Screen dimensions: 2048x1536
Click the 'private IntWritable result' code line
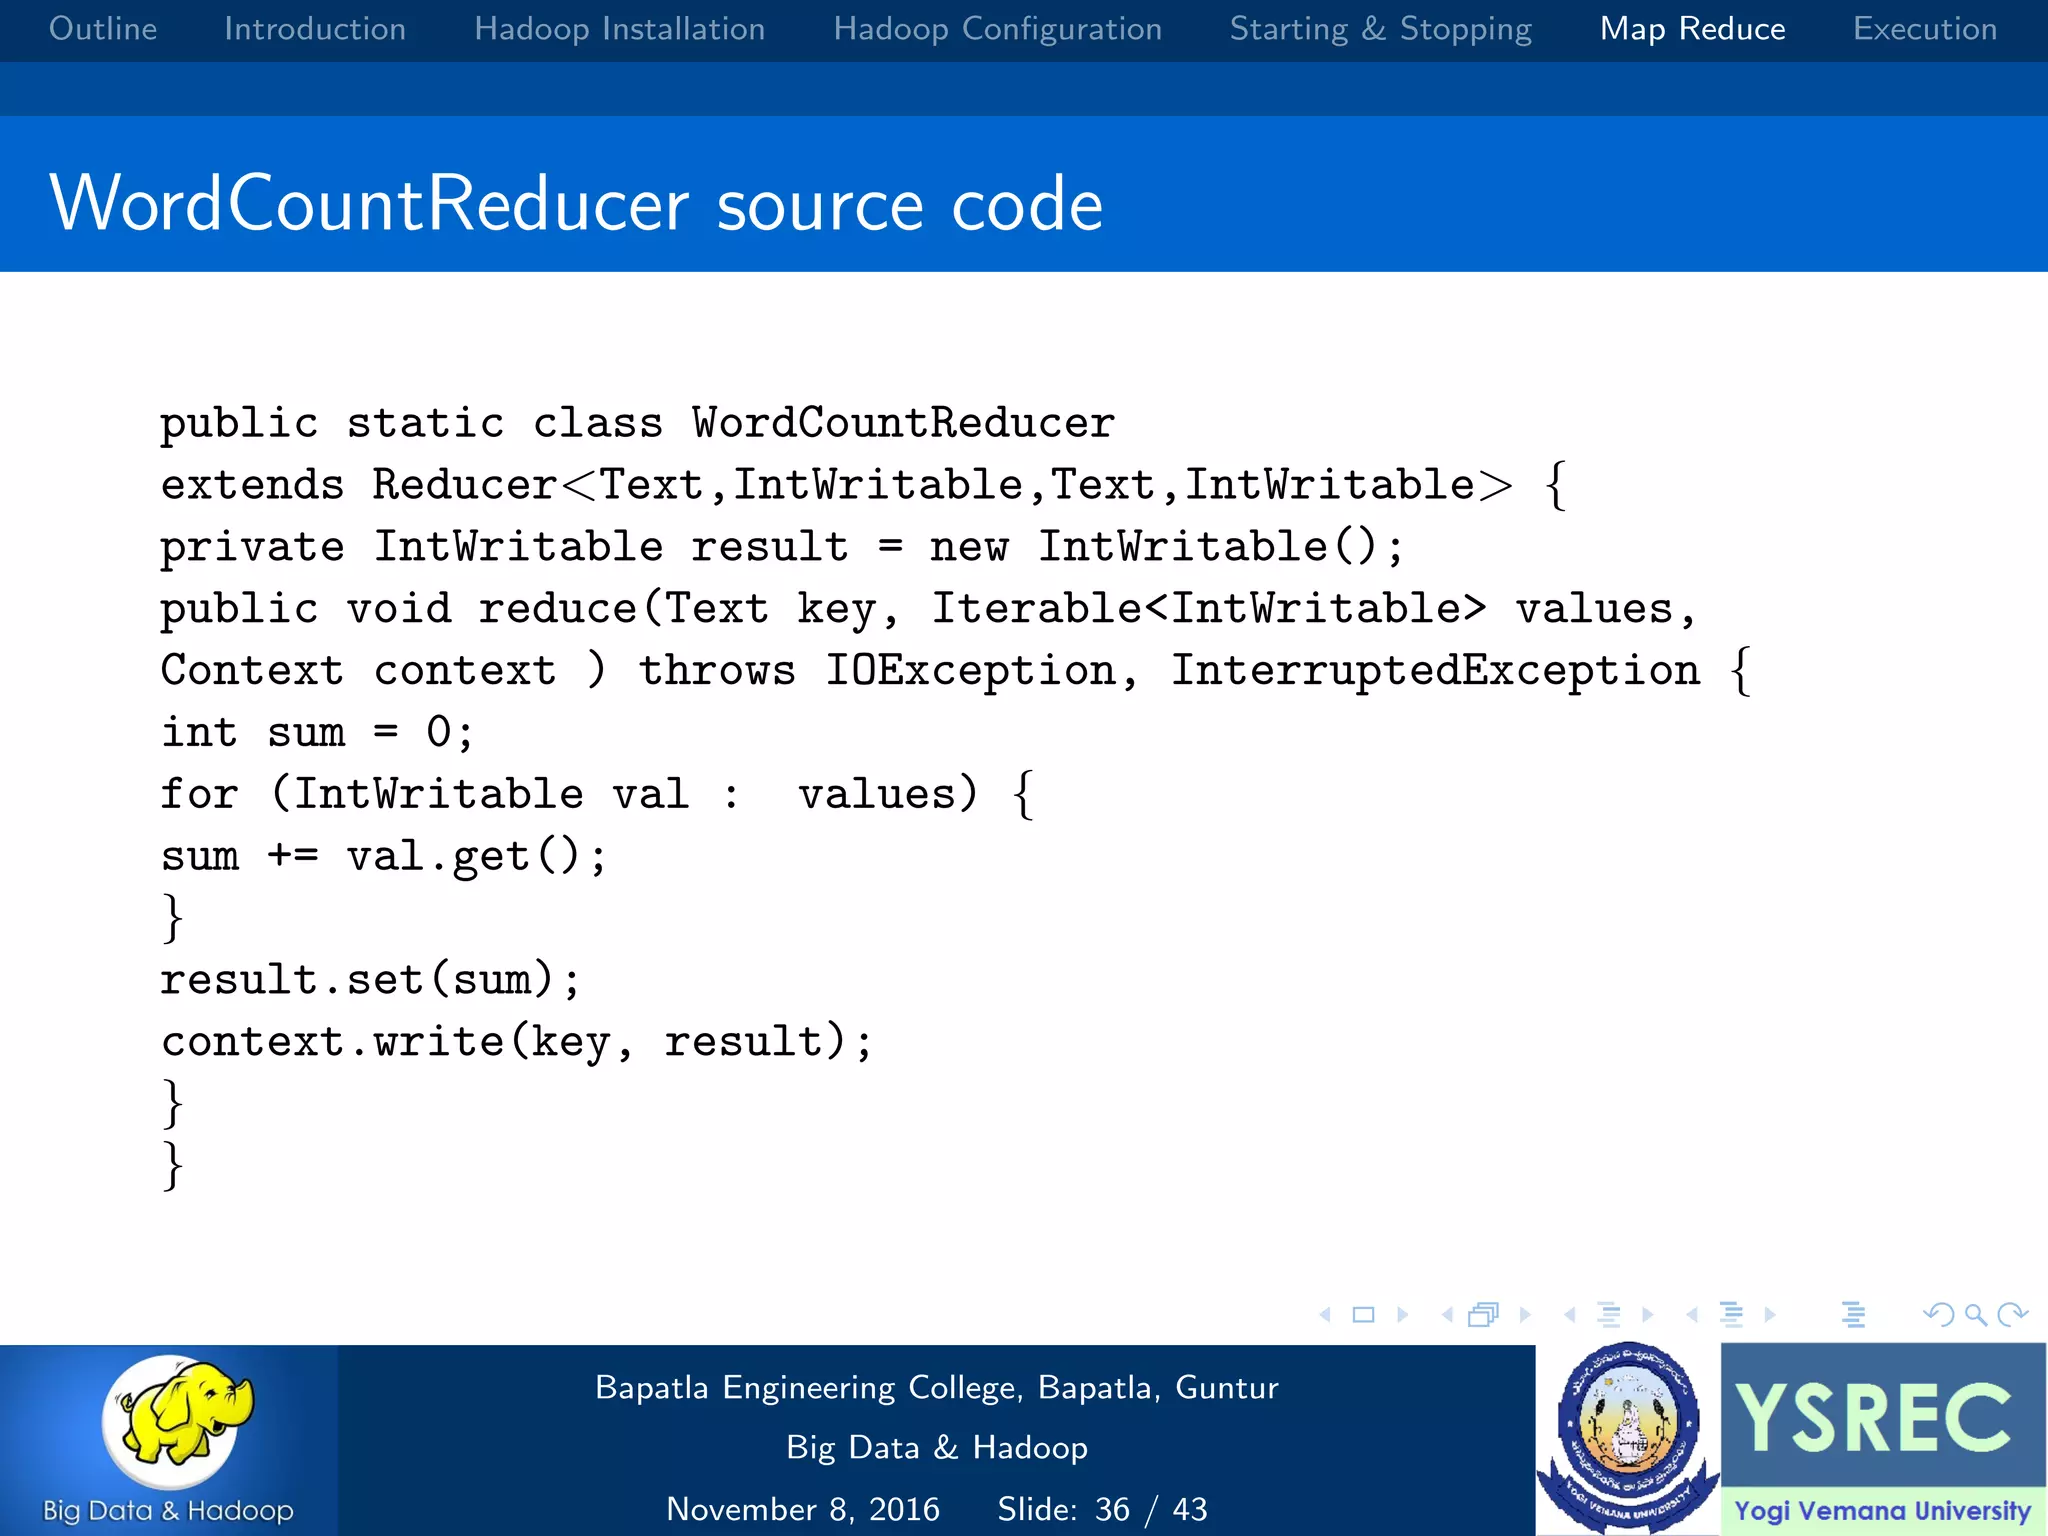tap(782, 548)
